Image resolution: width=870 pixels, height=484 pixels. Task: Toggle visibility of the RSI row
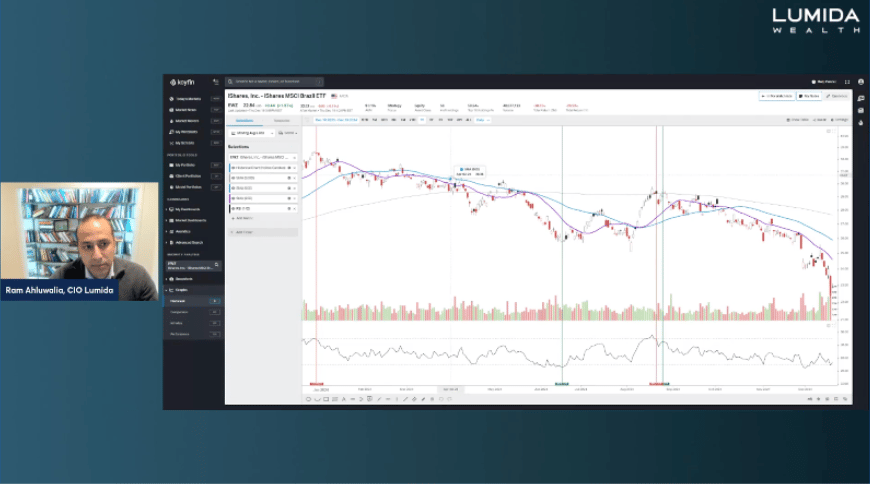coord(234,209)
